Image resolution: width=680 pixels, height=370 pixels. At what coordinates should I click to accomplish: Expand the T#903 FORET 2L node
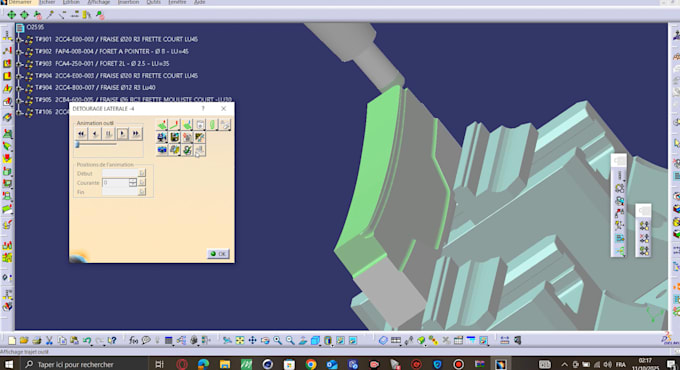pos(19,64)
